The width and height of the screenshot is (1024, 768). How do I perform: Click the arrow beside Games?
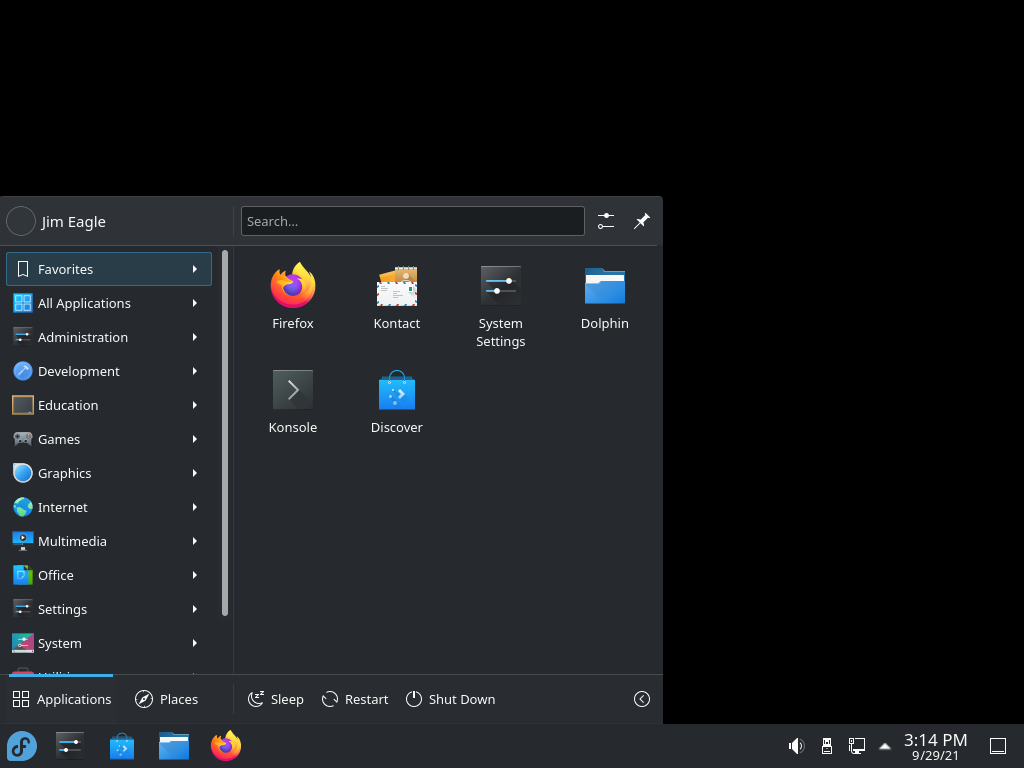pyautogui.click(x=195, y=439)
